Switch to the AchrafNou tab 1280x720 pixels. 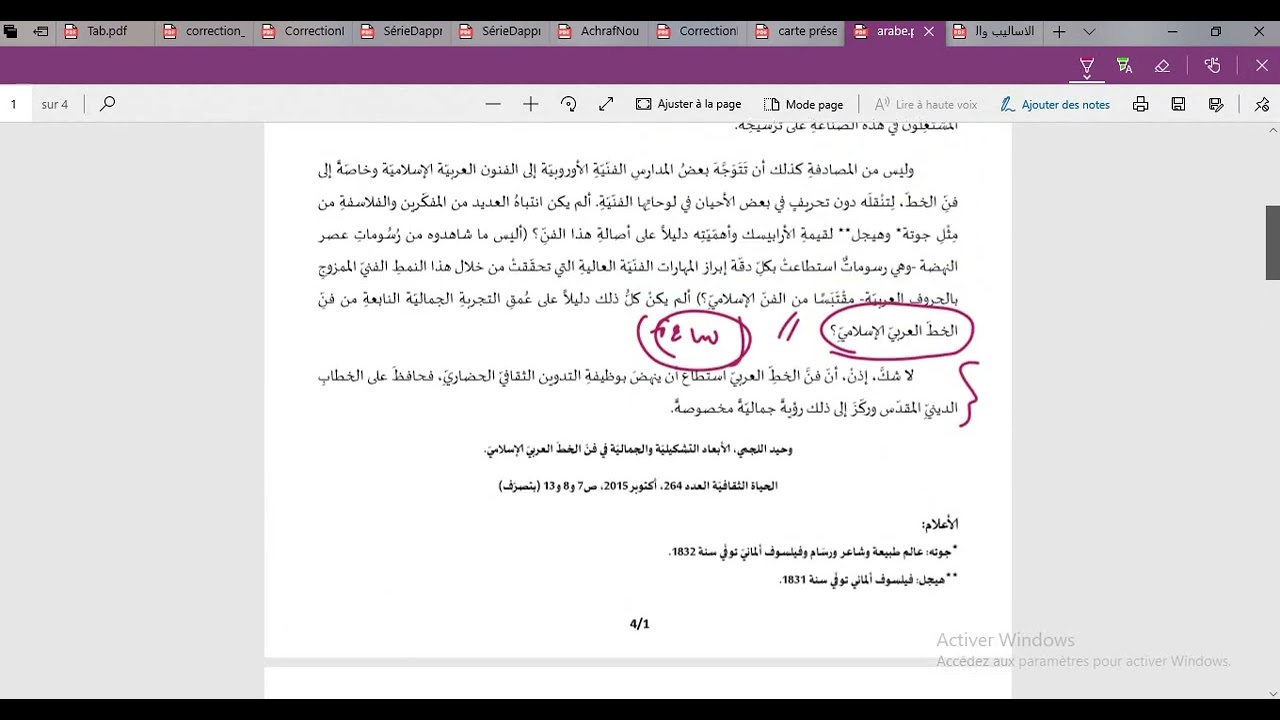[x=601, y=31]
